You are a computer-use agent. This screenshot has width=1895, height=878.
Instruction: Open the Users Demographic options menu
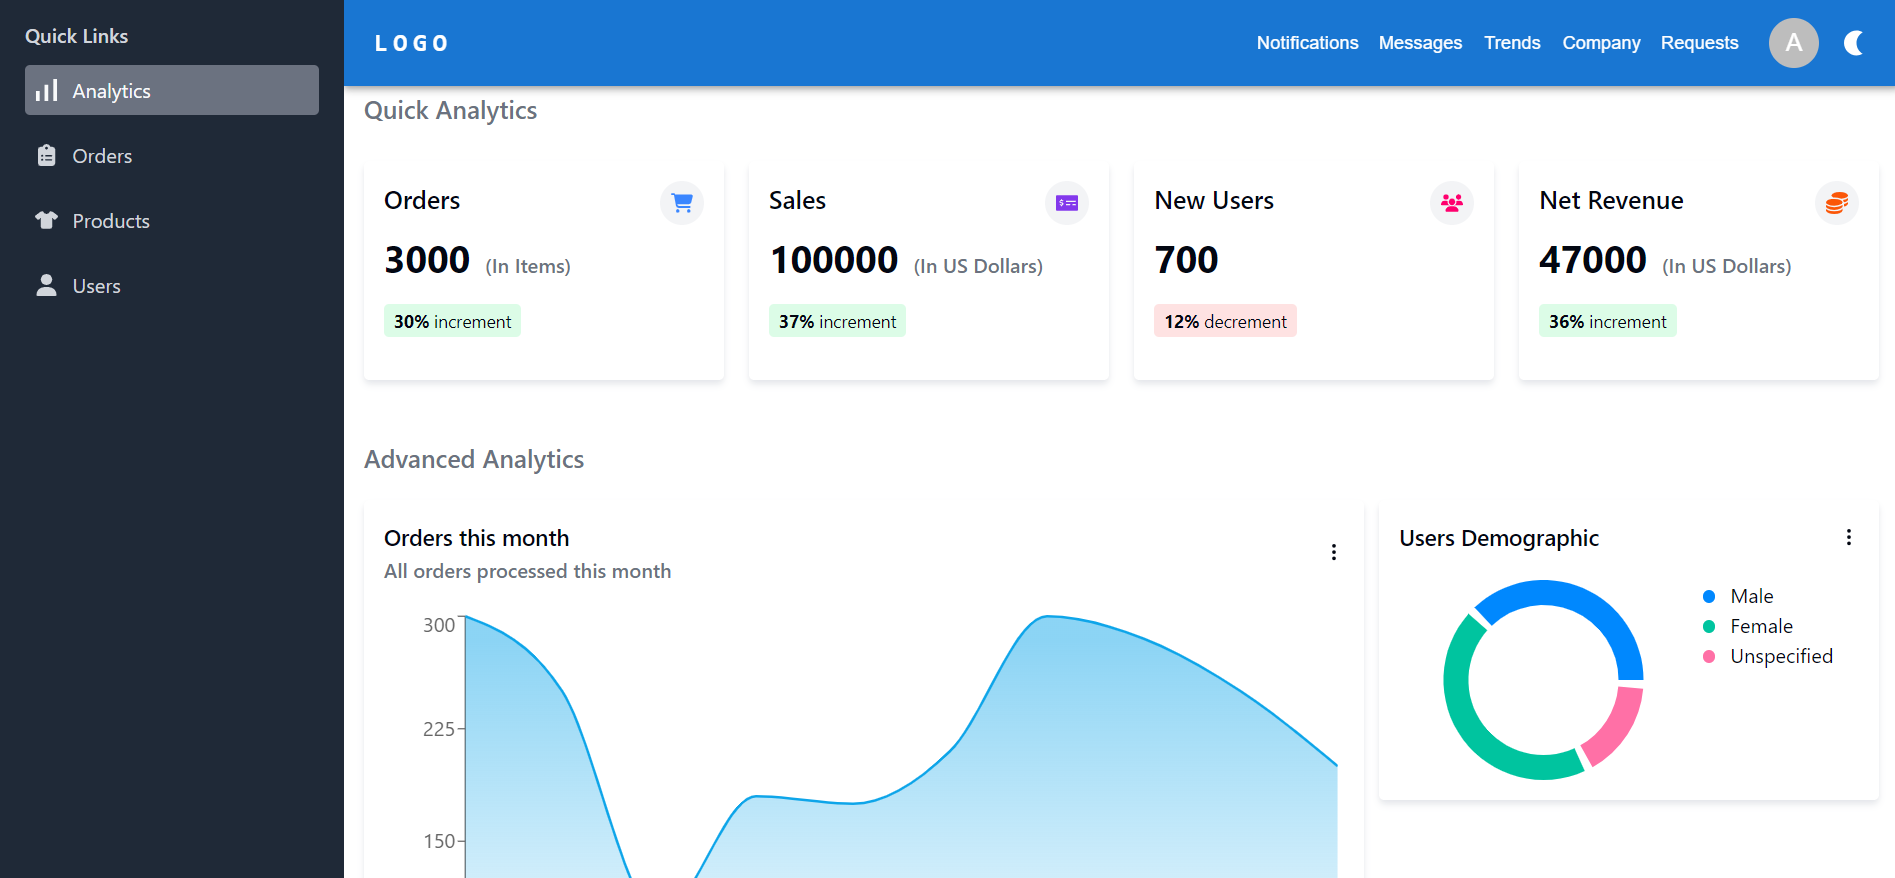pos(1848,537)
